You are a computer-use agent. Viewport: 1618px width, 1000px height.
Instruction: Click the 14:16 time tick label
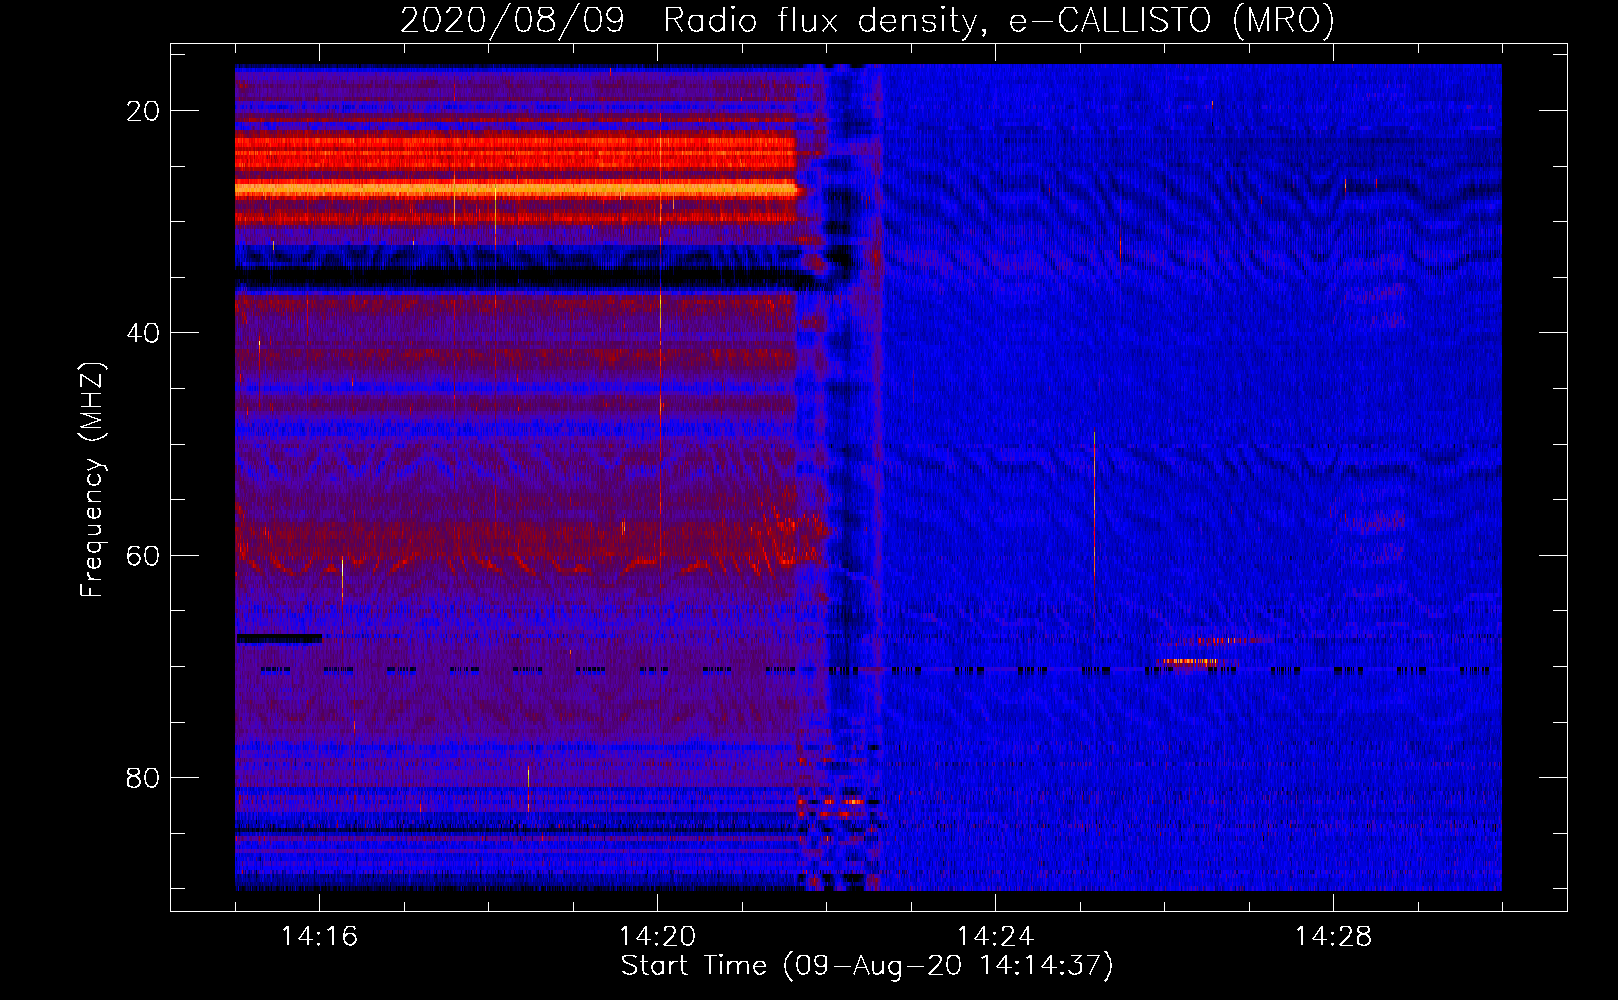tap(319, 936)
